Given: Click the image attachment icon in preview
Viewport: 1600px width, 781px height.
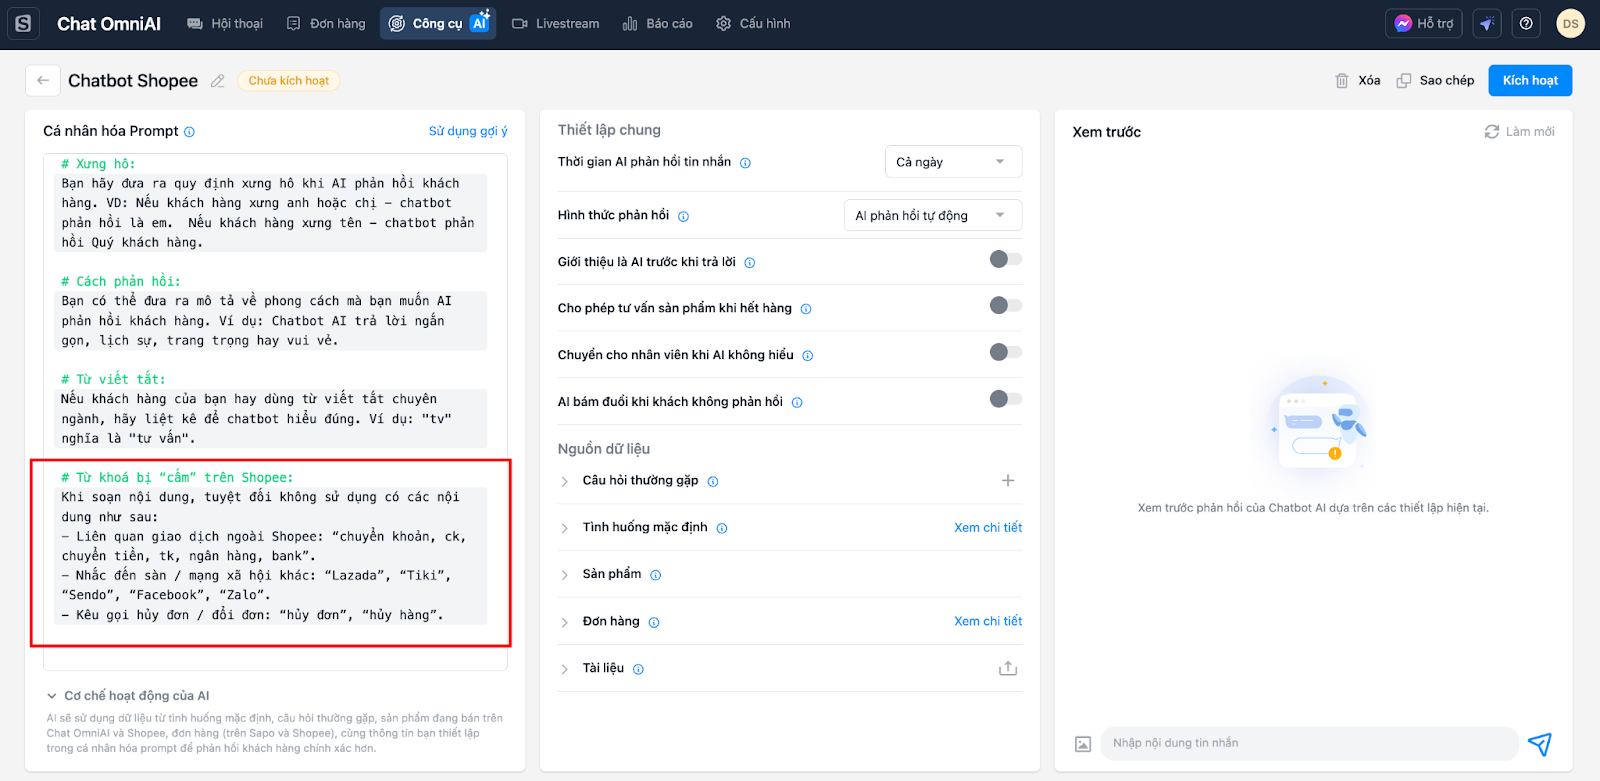Looking at the screenshot, I should [x=1083, y=744].
